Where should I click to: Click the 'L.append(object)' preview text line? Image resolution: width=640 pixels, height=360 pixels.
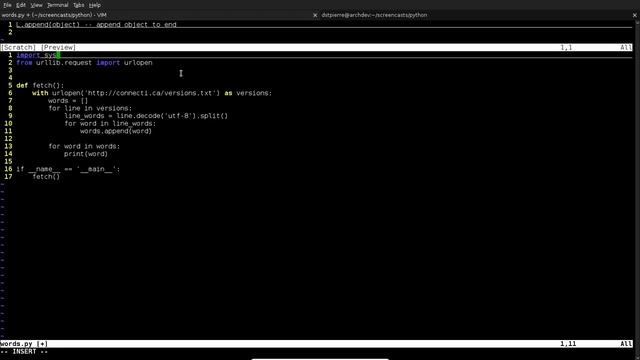tap(96, 24)
